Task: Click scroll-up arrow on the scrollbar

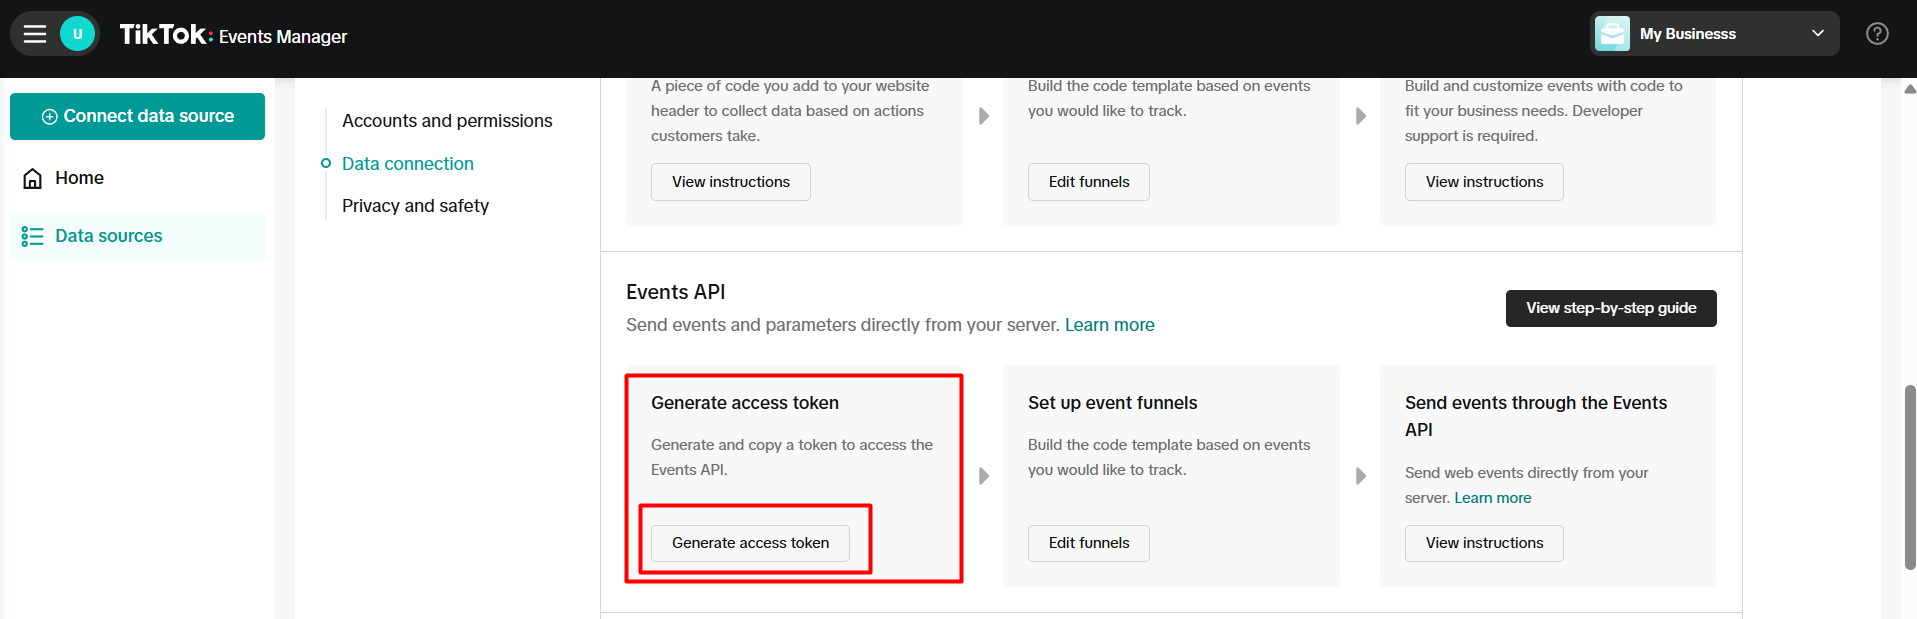Action: click(x=1909, y=89)
